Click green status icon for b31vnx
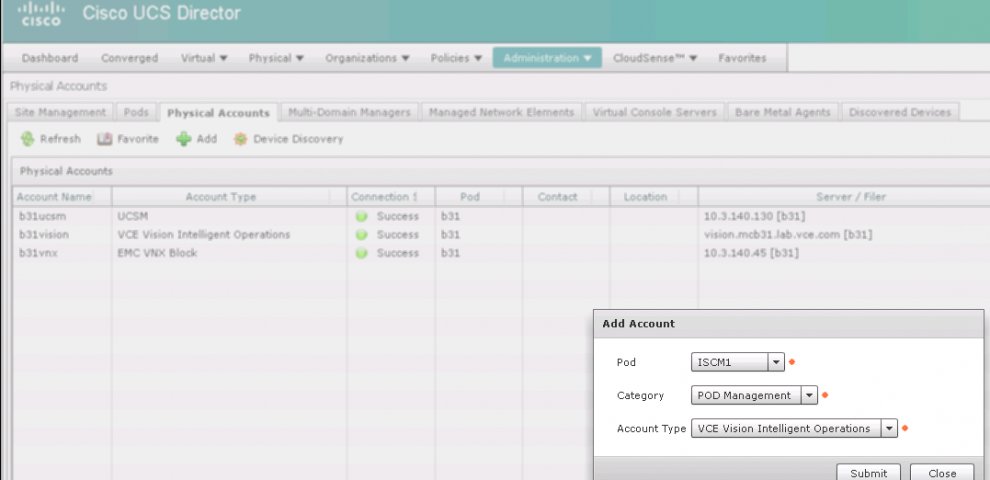 361,253
